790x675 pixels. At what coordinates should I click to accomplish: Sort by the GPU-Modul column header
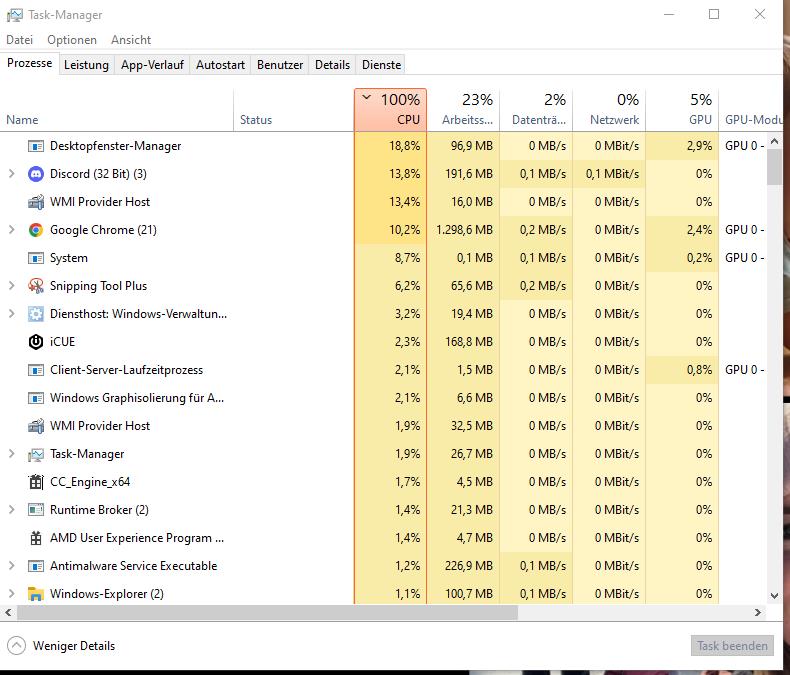click(x=753, y=110)
